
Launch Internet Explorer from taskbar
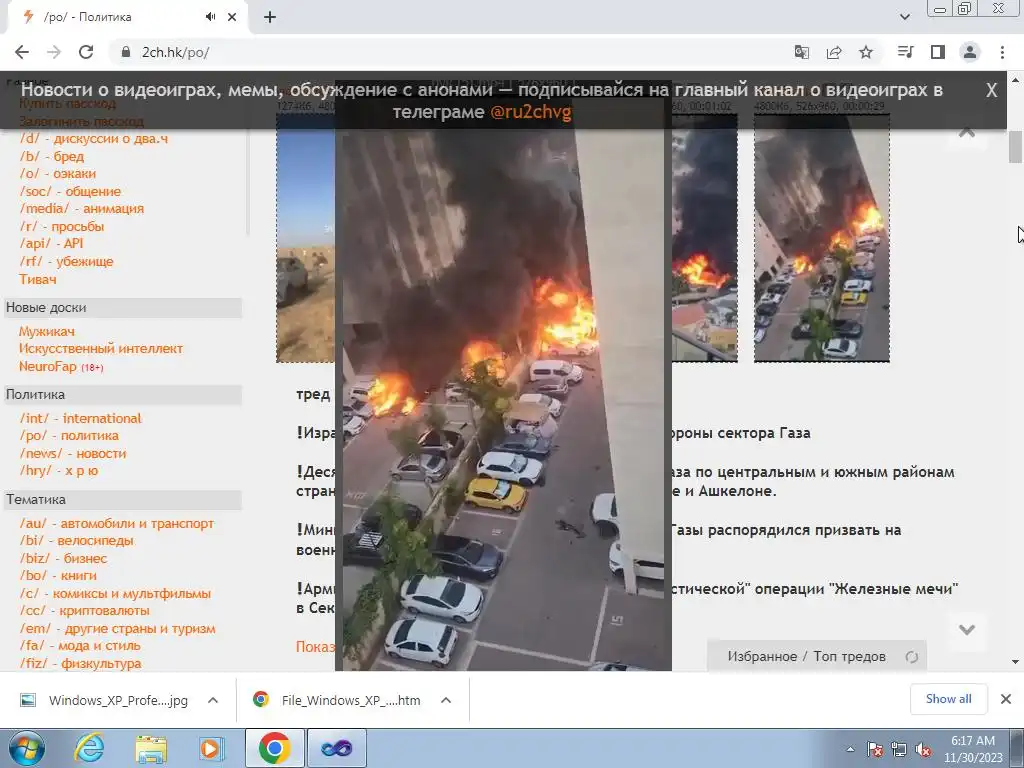coord(88,749)
